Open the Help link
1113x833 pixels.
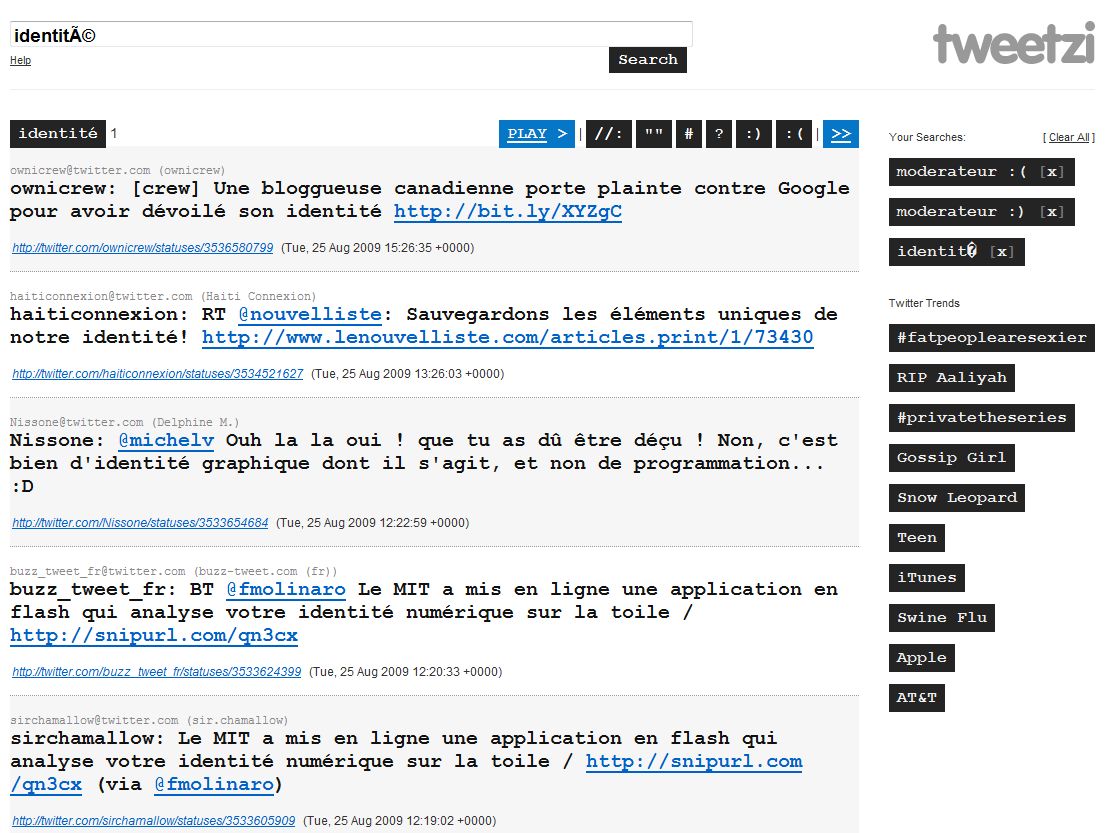tap(20, 60)
